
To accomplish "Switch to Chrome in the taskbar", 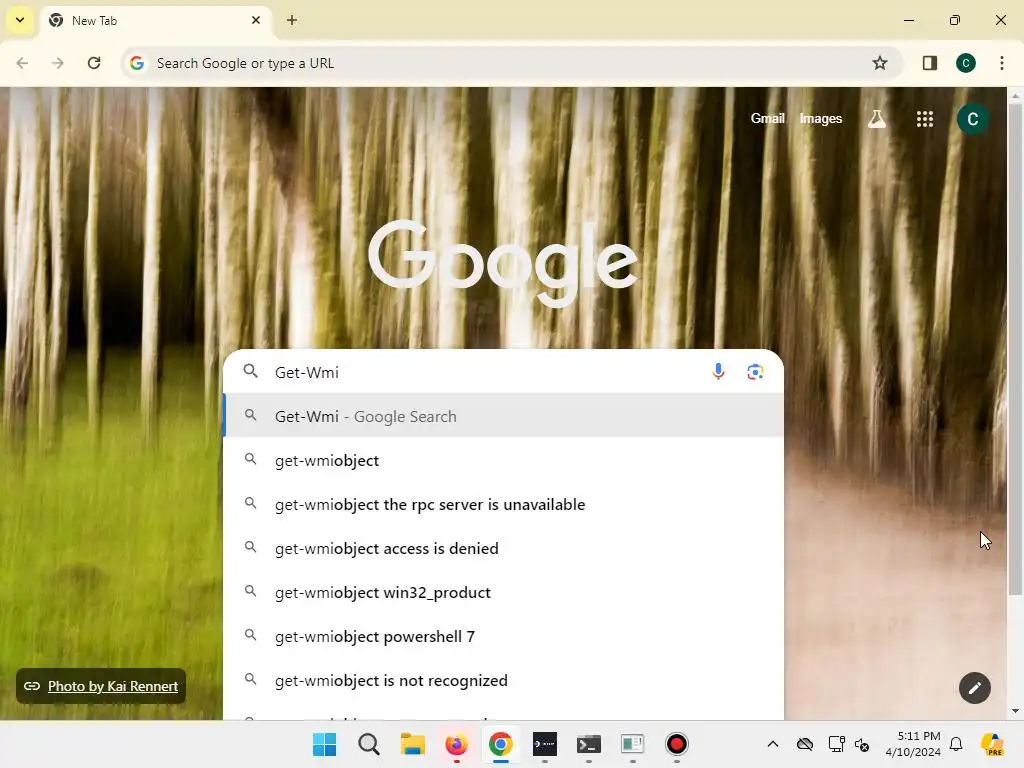I will [x=500, y=744].
